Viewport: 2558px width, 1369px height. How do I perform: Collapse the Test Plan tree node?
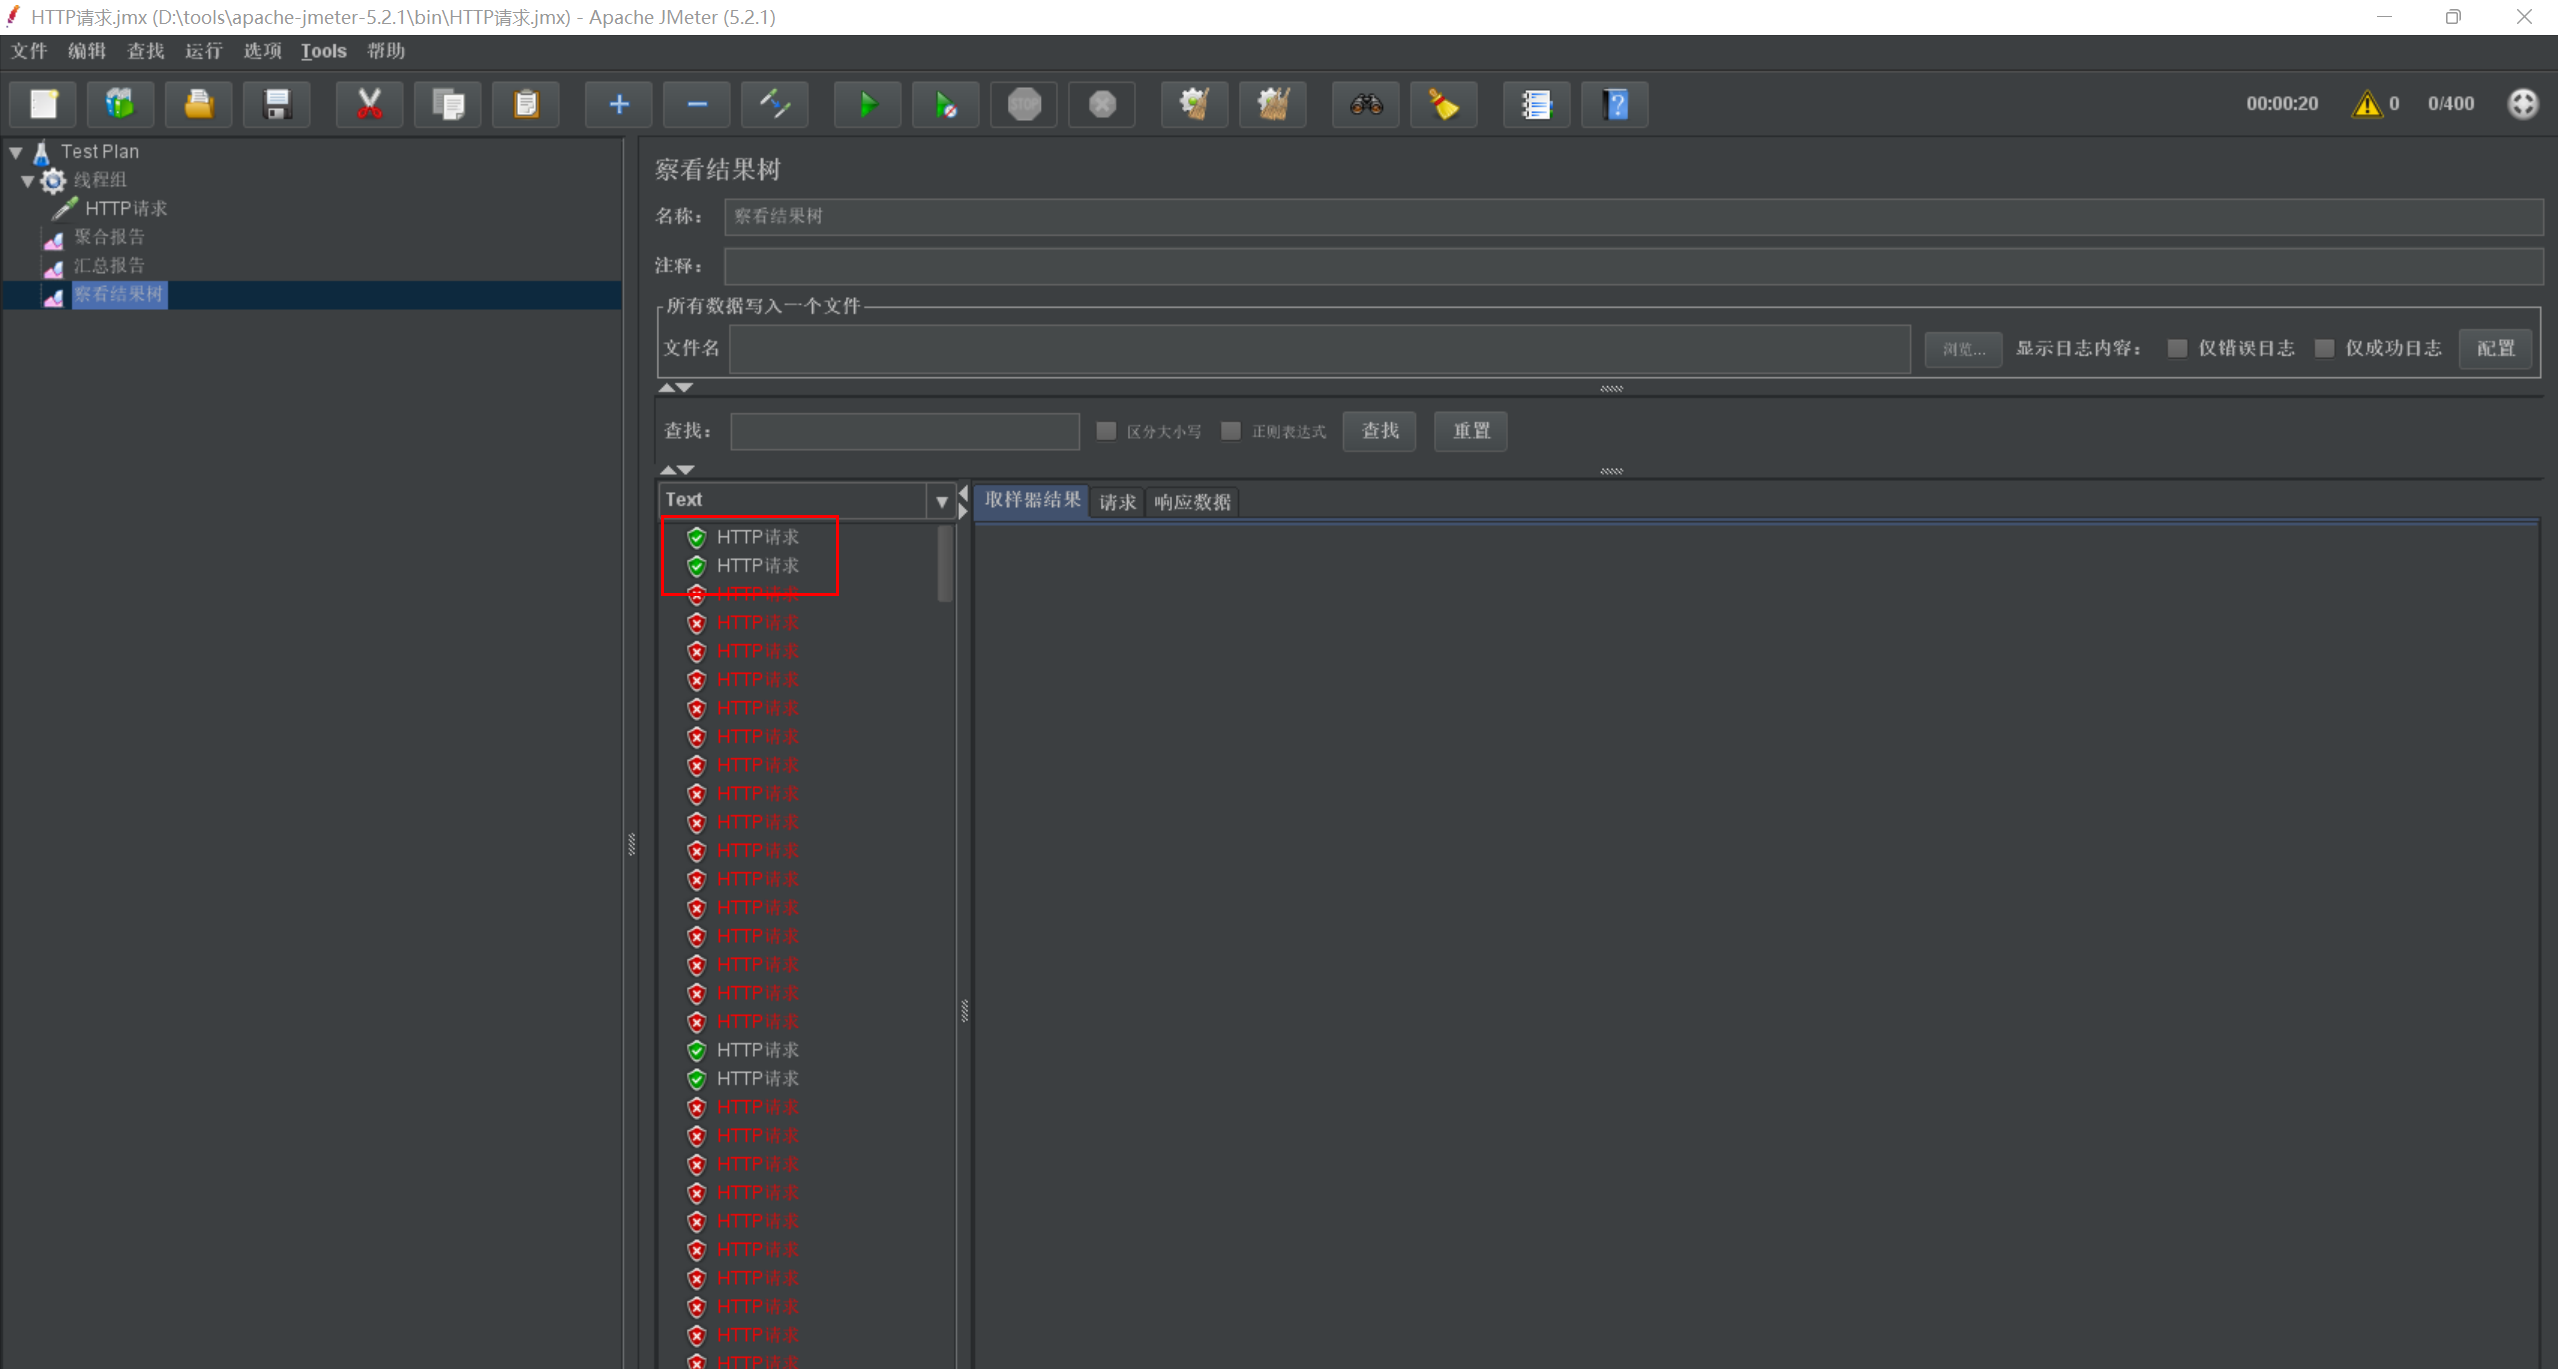pyautogui.click(x=16, y=152)
